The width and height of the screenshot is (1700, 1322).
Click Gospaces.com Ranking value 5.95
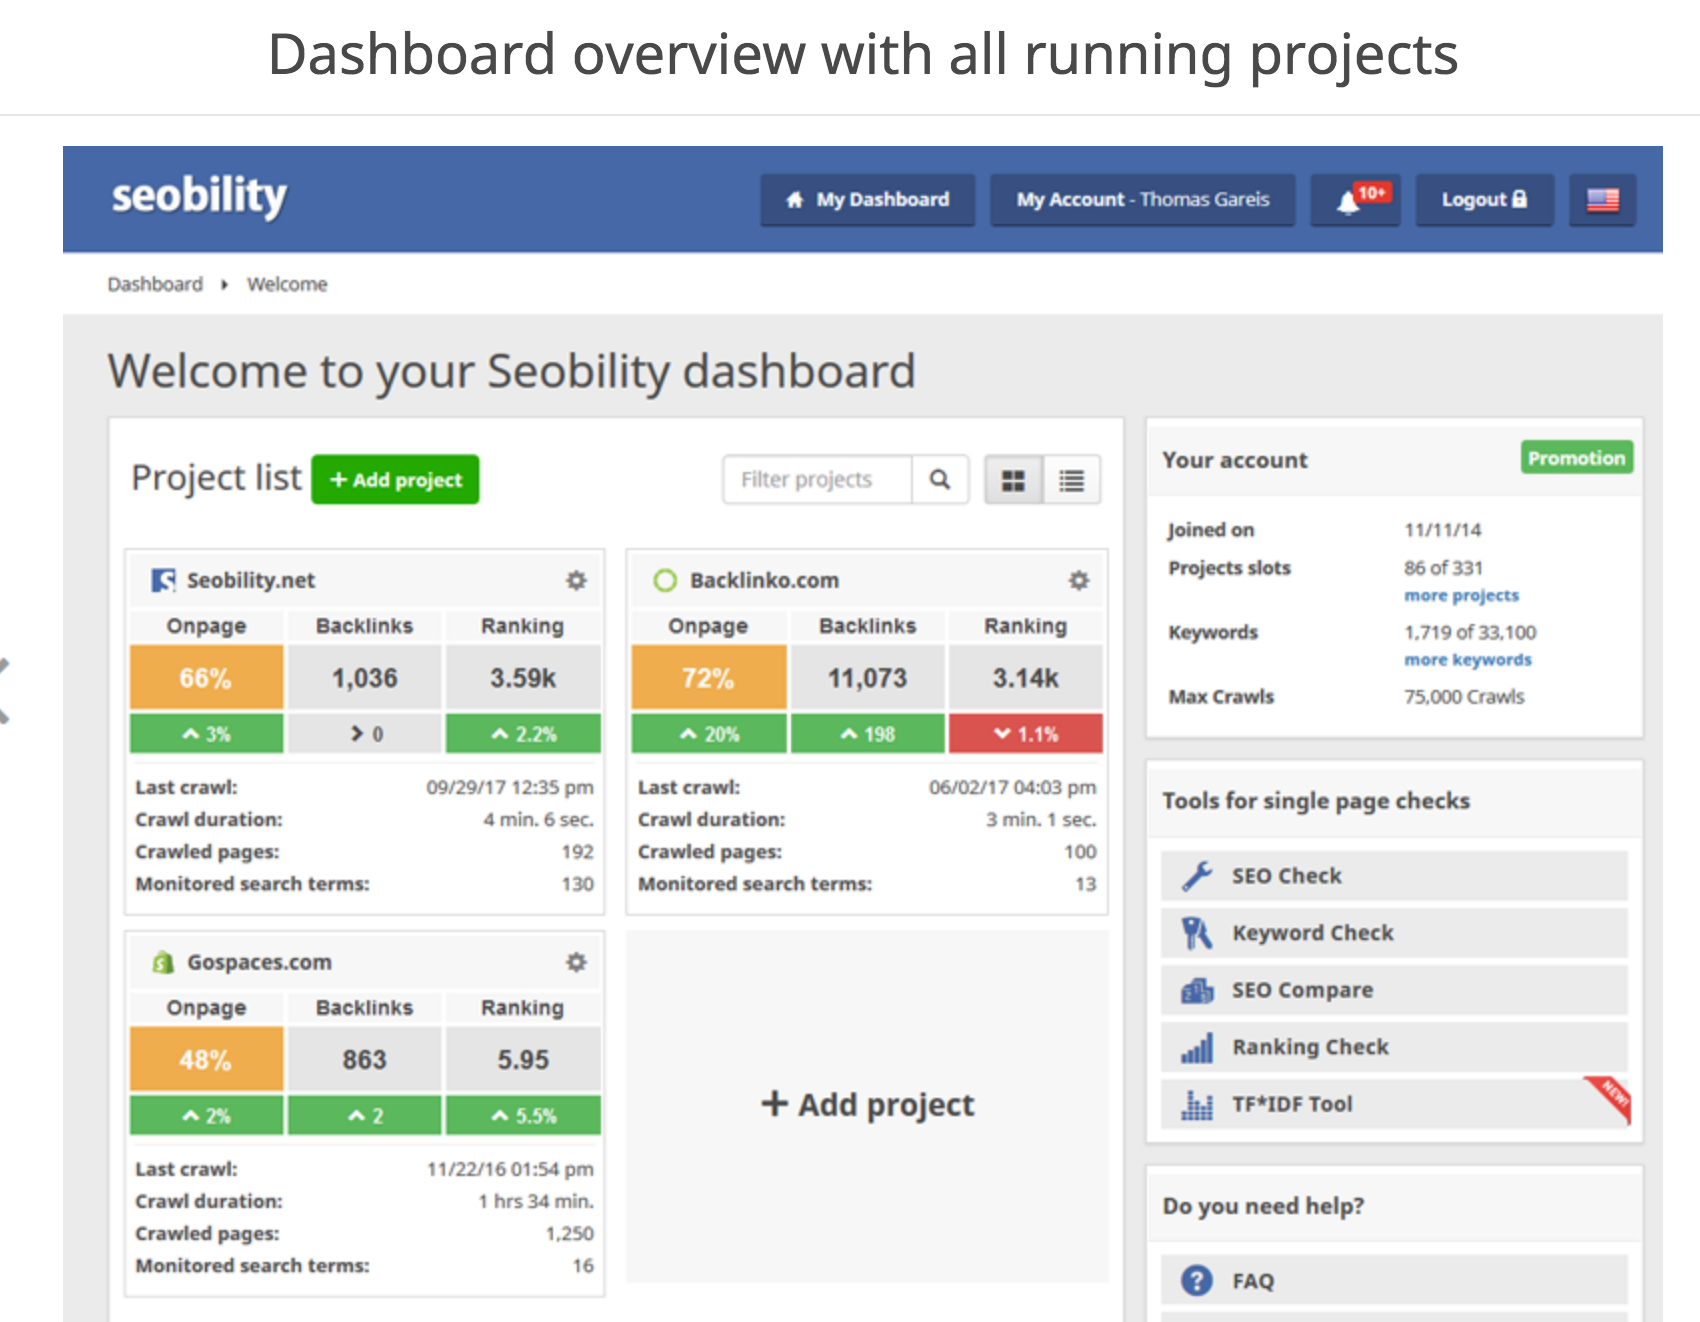pyautogui.click(x=523, y=1060)
